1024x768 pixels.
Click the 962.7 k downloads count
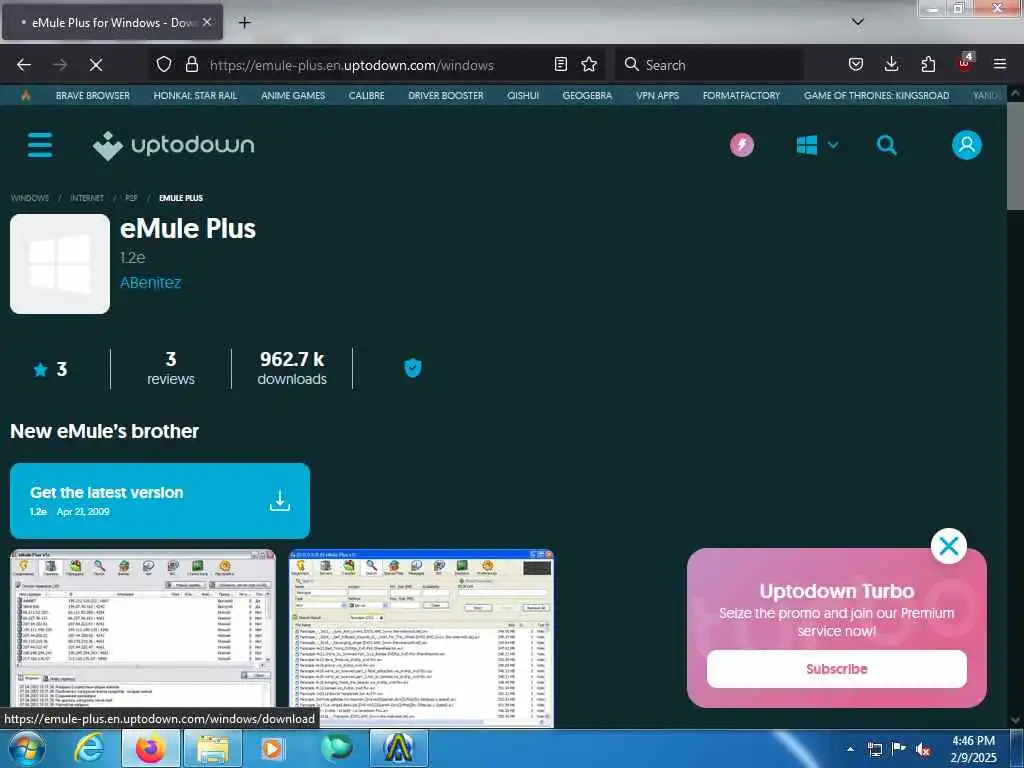pyautogui.click(x=292, y=369)
